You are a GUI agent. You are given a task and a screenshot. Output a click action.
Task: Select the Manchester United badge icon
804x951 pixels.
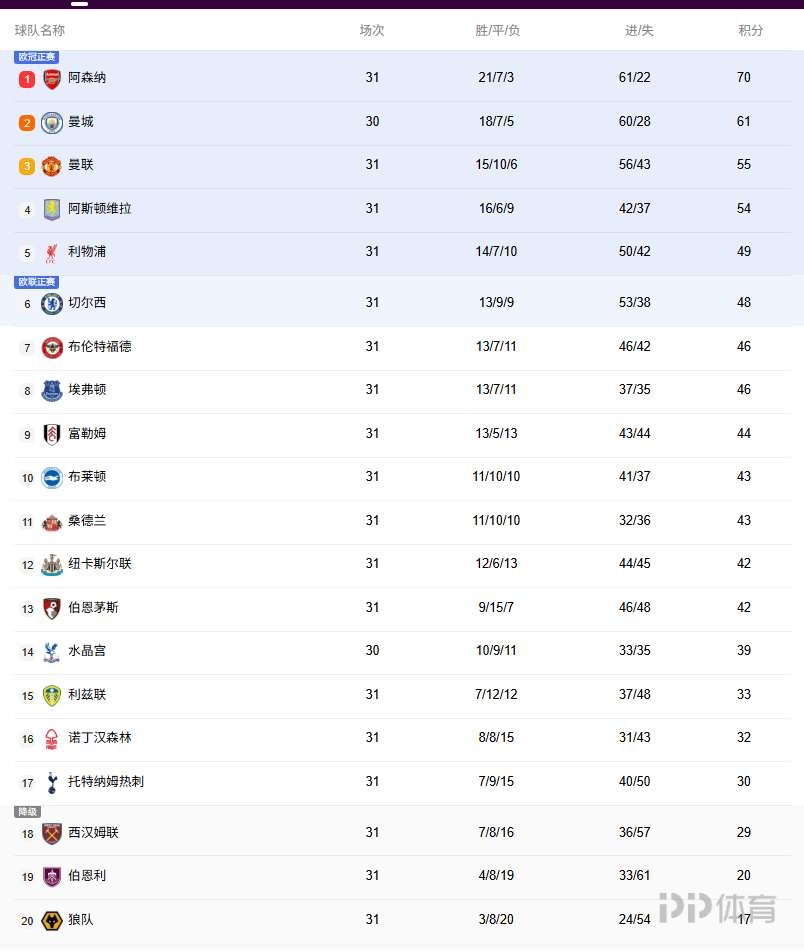(x=52, y=166)
